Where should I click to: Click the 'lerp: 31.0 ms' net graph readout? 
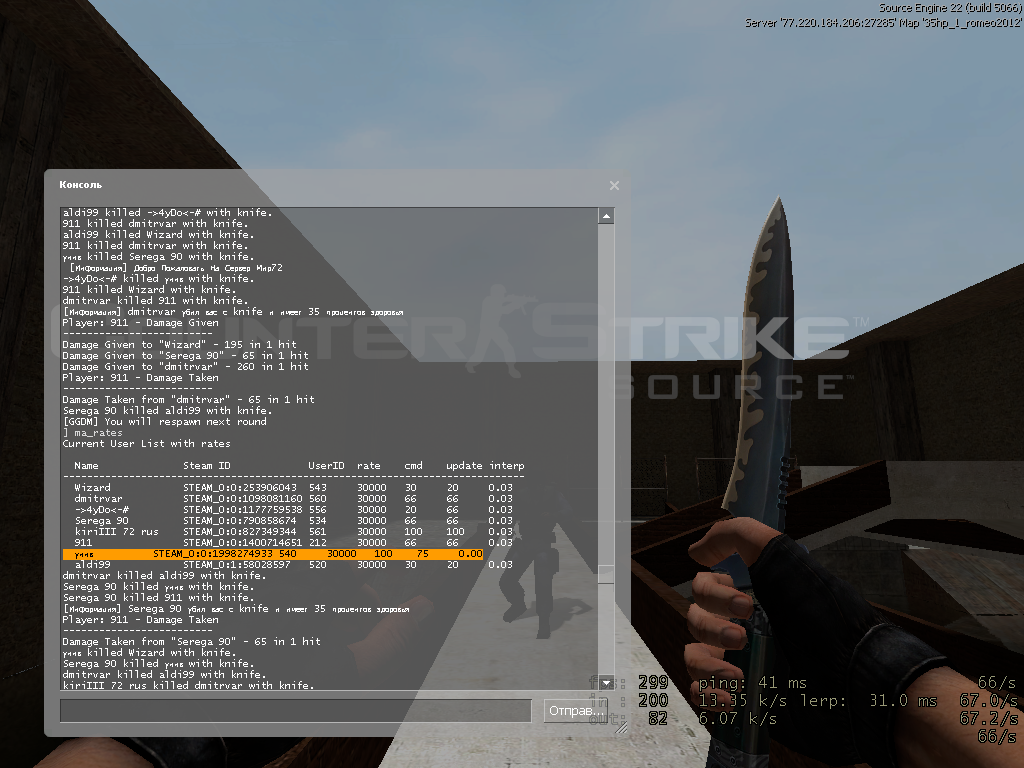(869, 701)
